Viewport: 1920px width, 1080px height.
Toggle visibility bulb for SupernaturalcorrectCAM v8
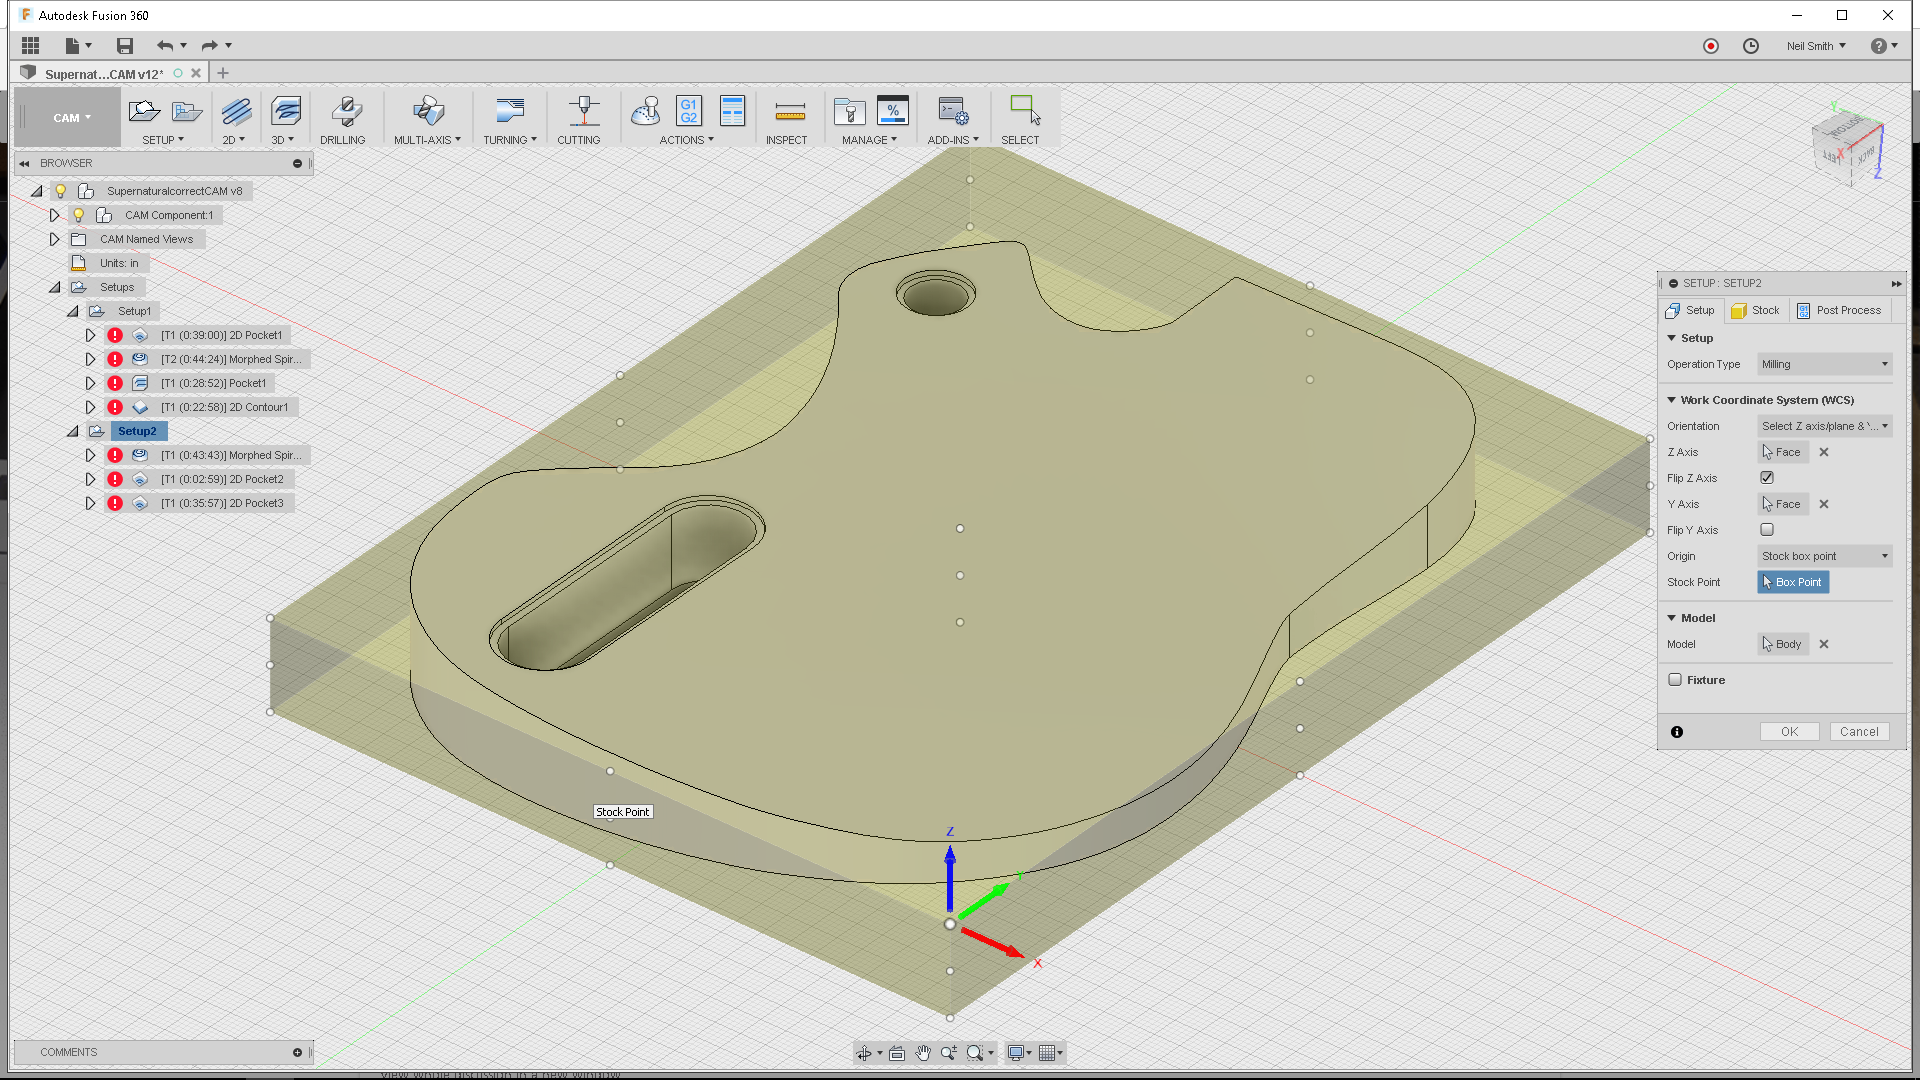(61, 190)
